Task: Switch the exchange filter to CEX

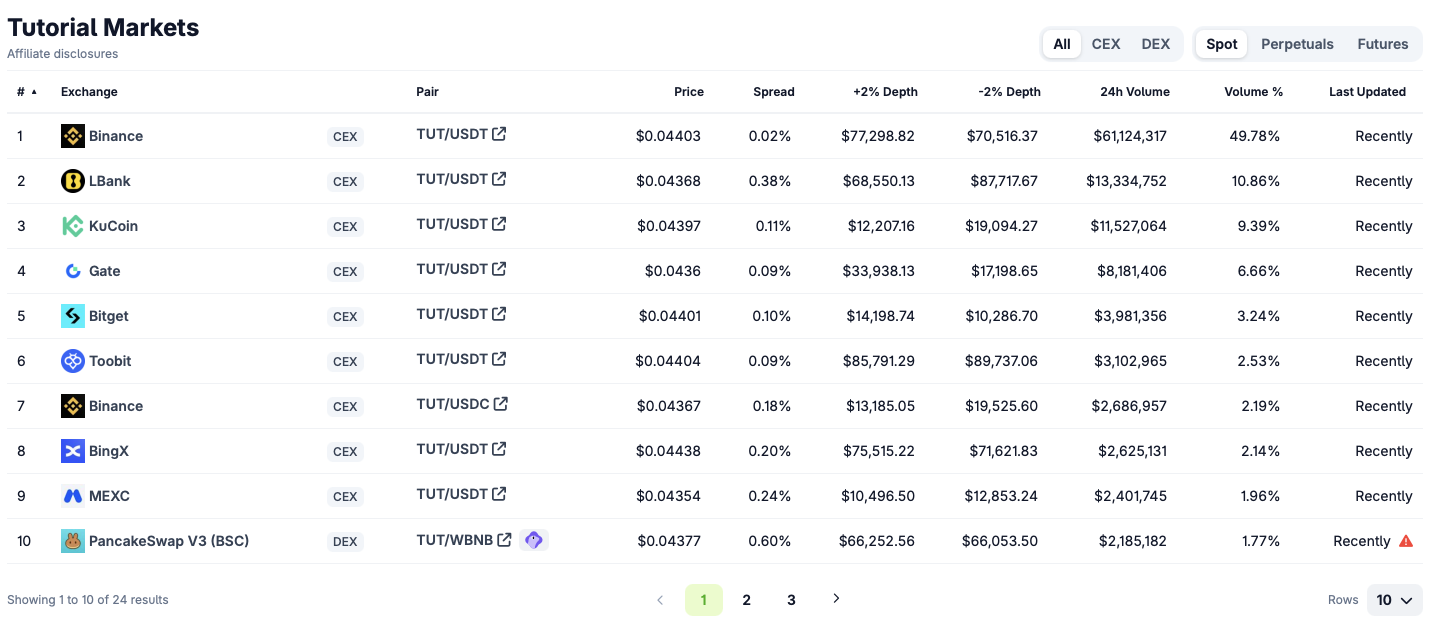Action: (1106, 44)
